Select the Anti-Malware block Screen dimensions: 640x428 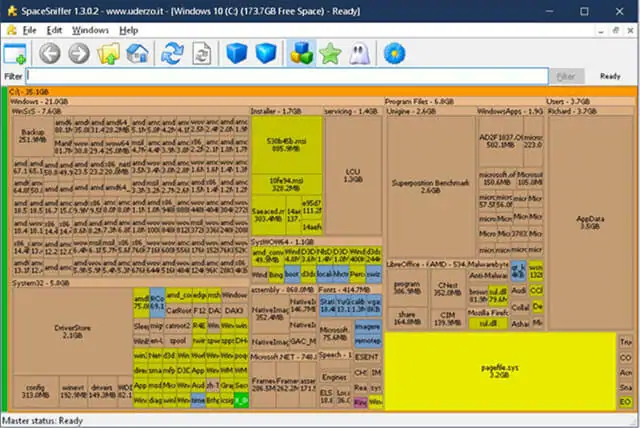pos(488,276)
